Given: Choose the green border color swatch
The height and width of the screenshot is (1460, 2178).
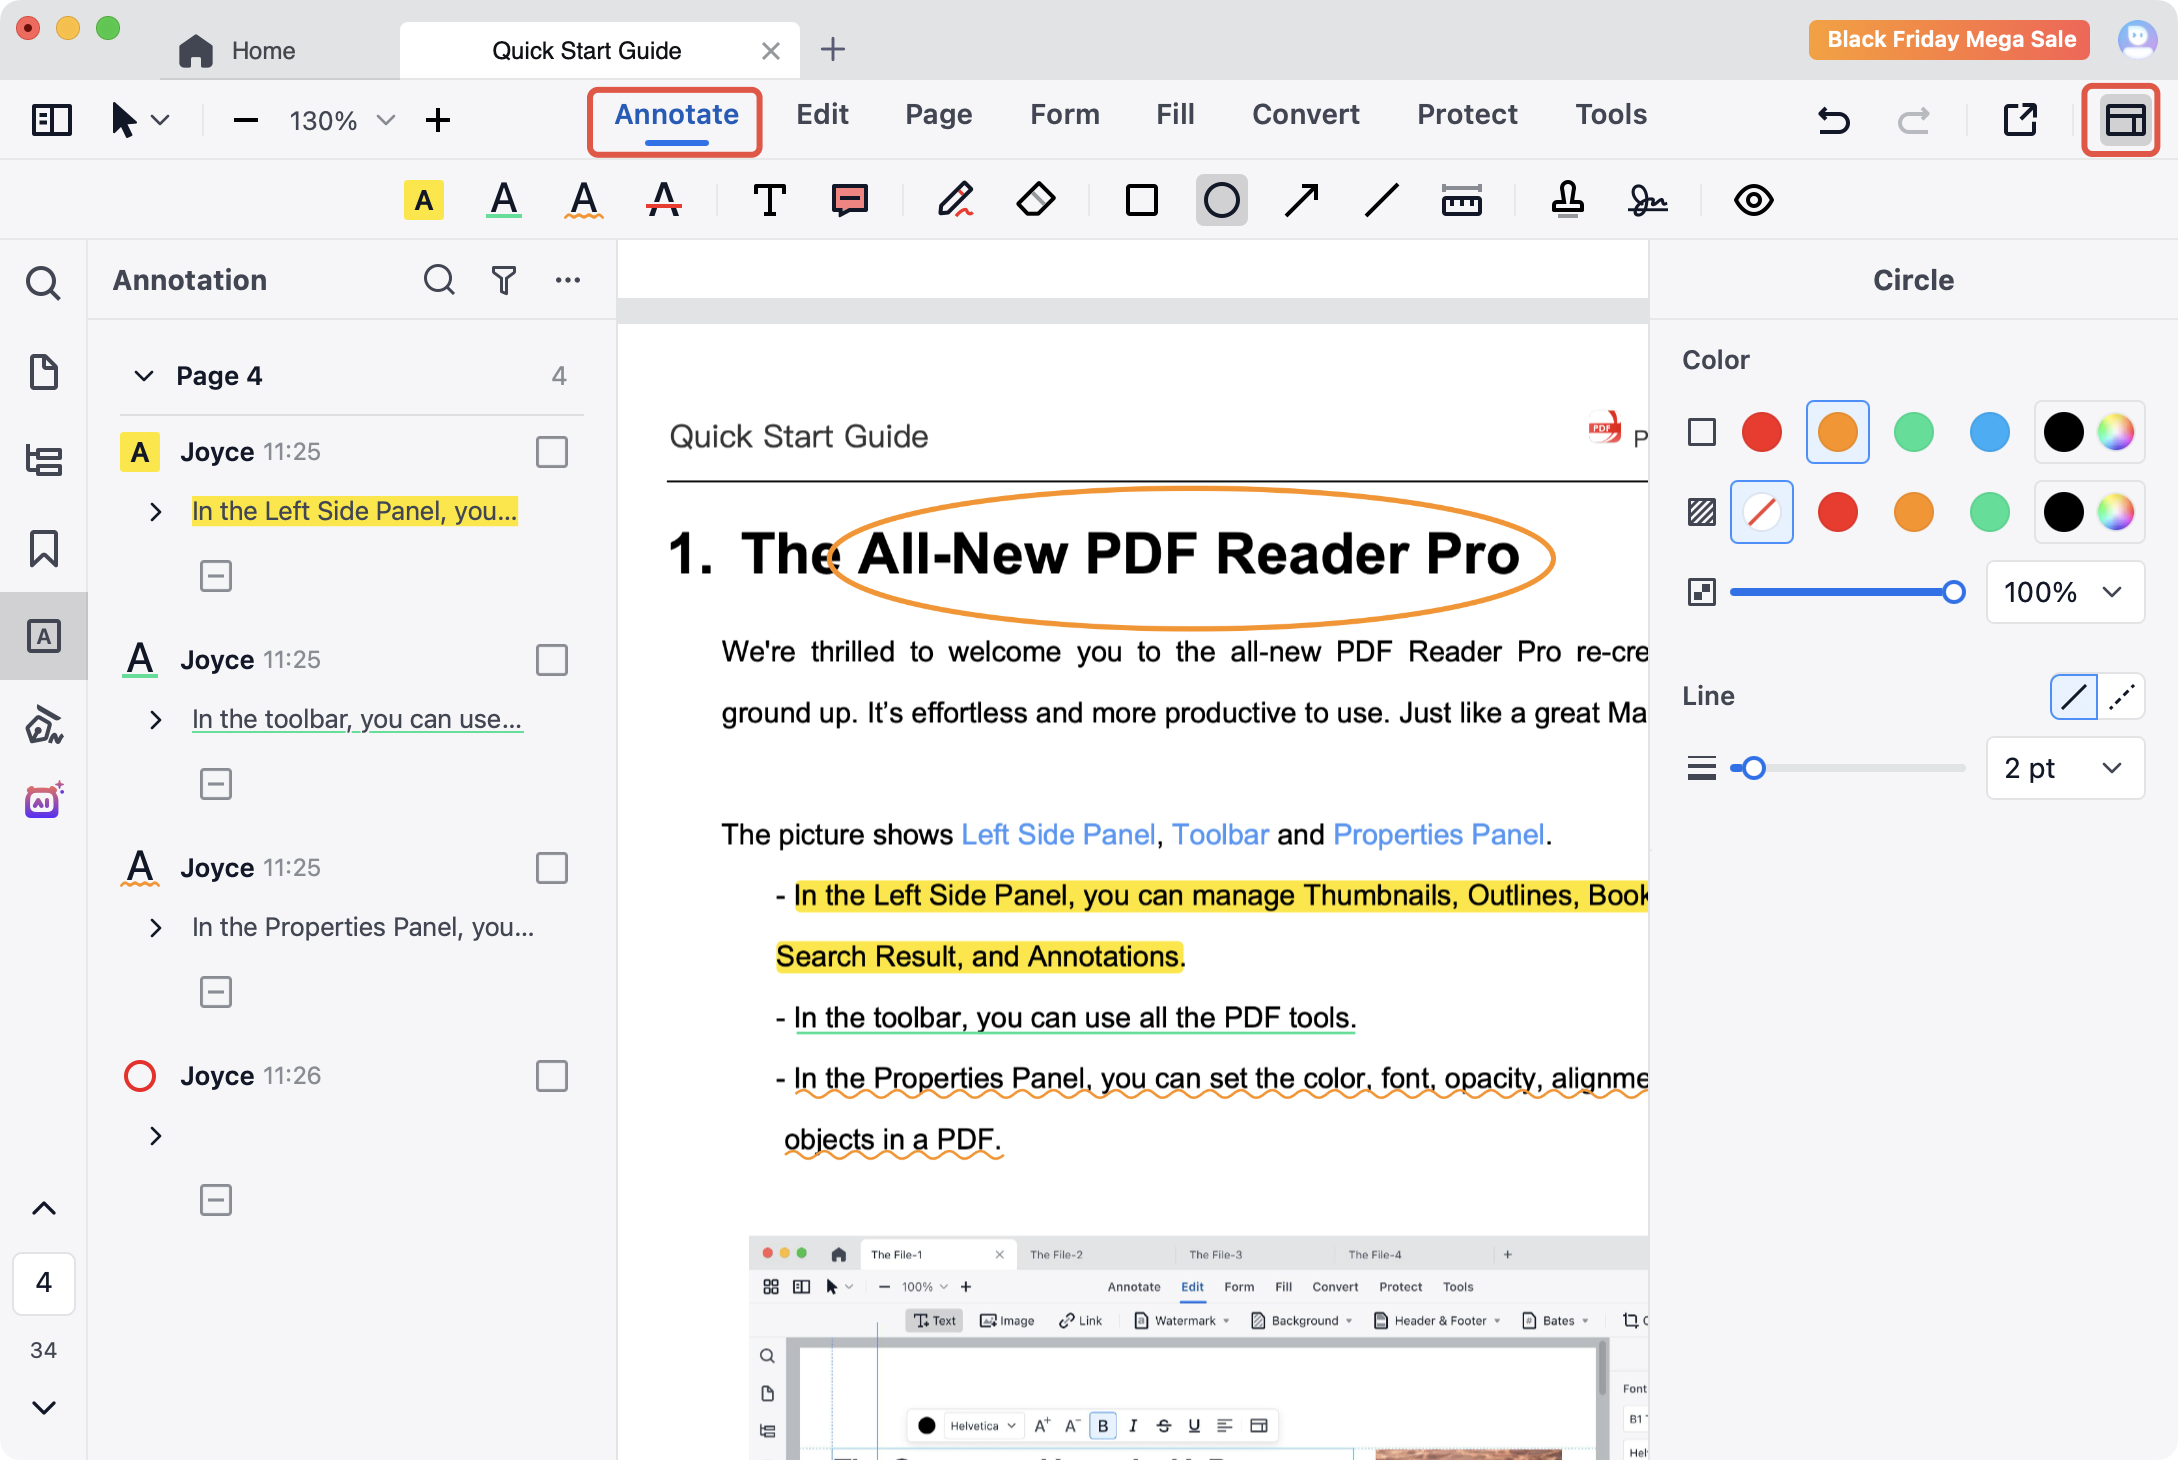Looking at the screenshot, I should (x=1913, y=432).
